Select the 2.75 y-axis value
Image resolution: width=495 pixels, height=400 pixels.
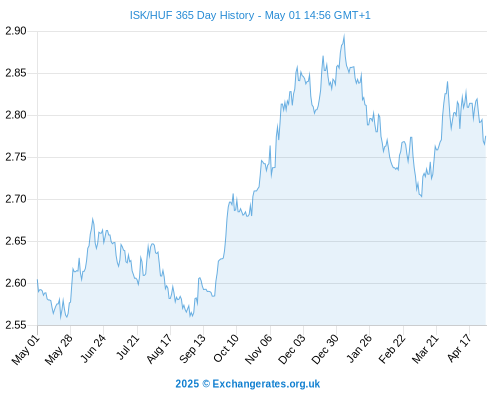click(16, 157)
